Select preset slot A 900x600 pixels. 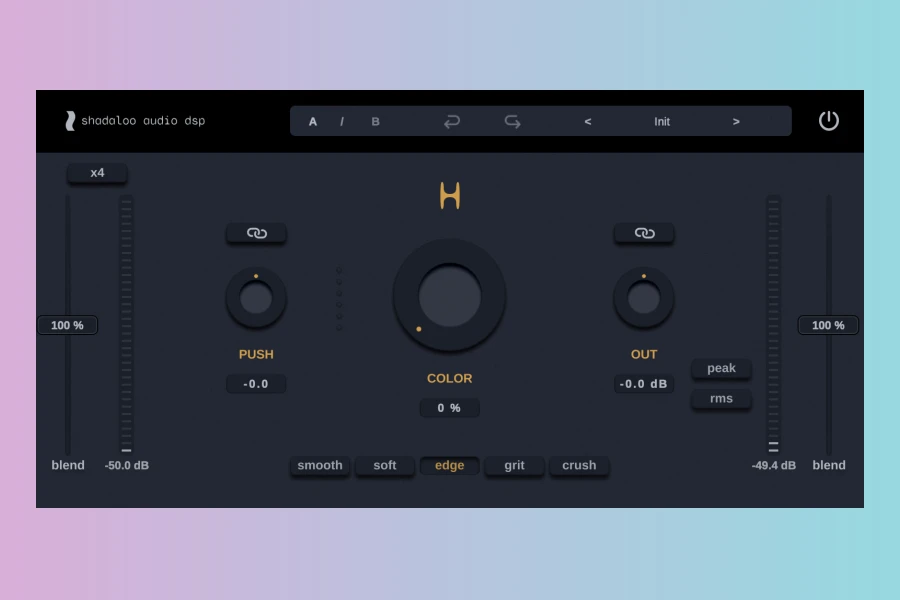coord(313,122)
